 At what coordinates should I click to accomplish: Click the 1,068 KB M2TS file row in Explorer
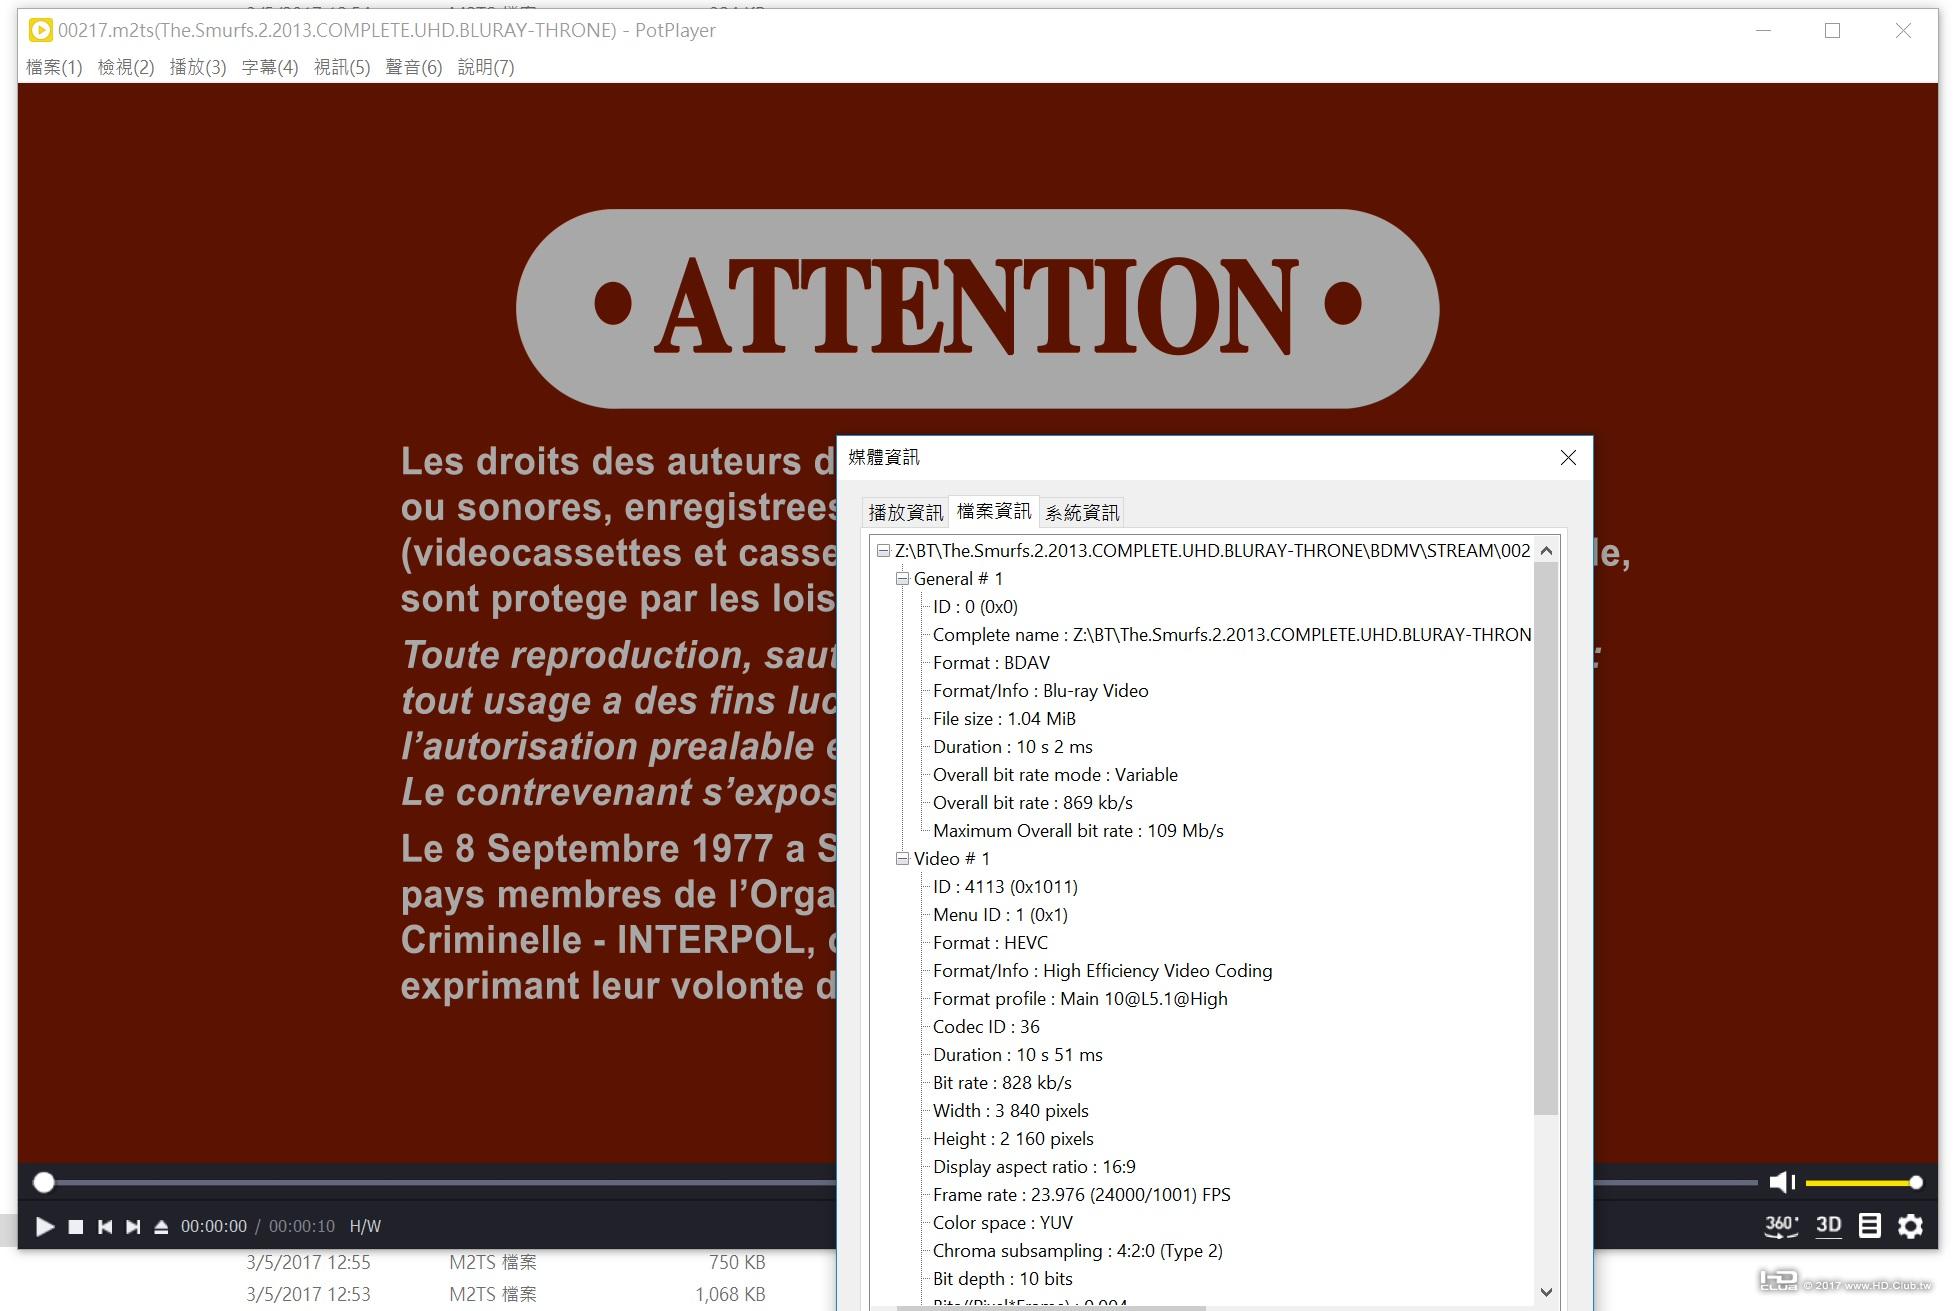point(505,1294)
